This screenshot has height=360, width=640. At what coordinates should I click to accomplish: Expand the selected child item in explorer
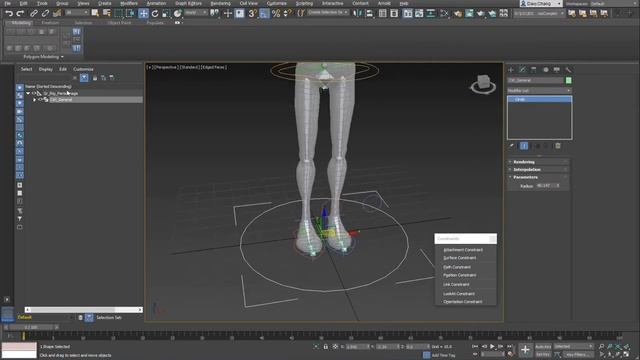tap(35, 100)
